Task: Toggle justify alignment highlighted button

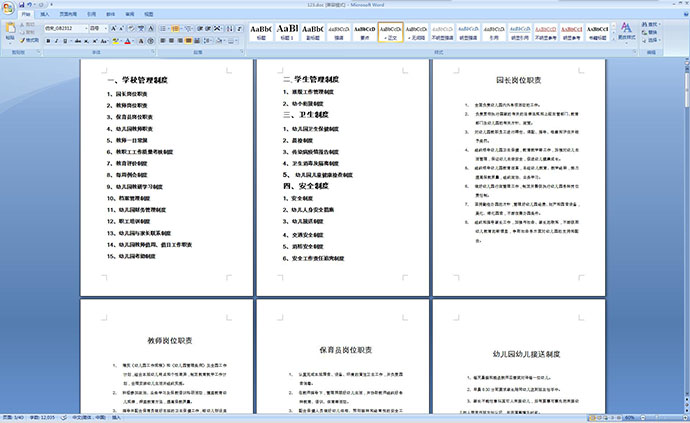Action: (x=188, y=41)
